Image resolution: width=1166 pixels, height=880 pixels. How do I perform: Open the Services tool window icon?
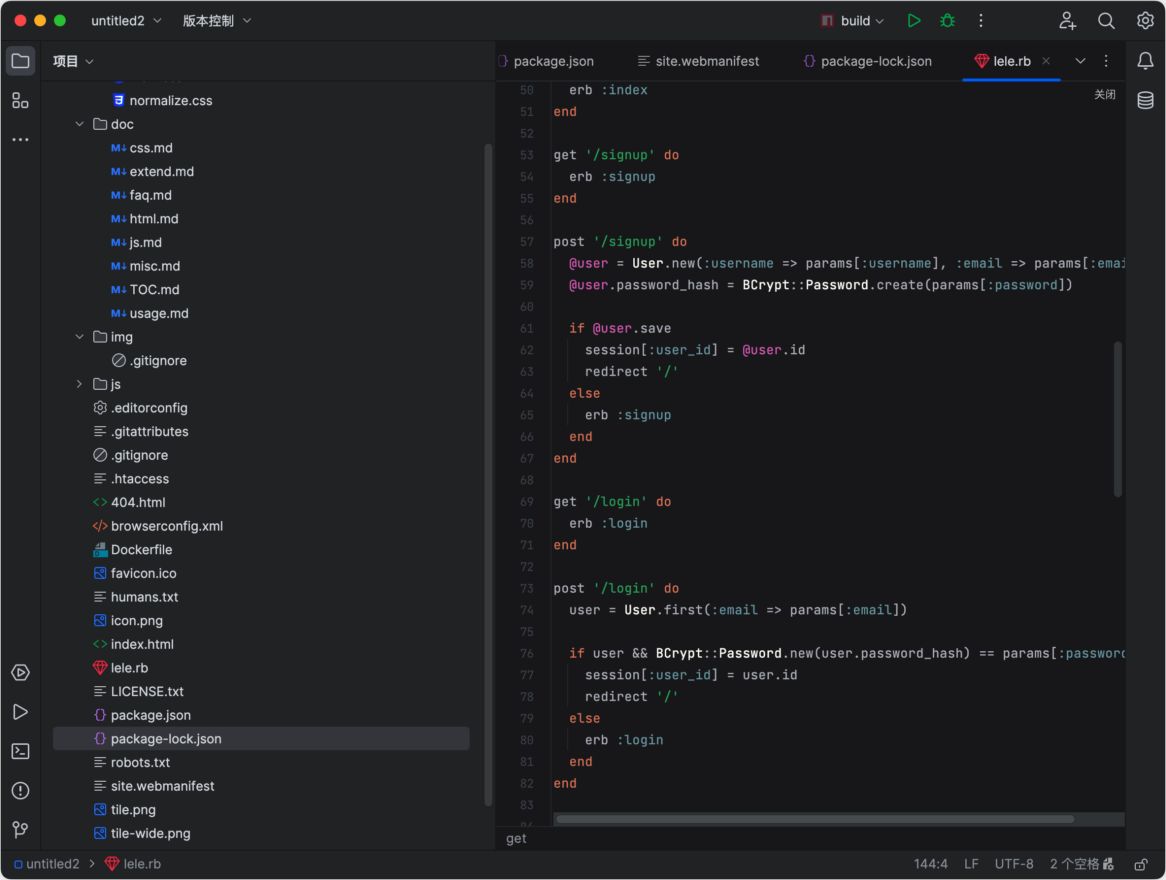(x=20, y=672)
